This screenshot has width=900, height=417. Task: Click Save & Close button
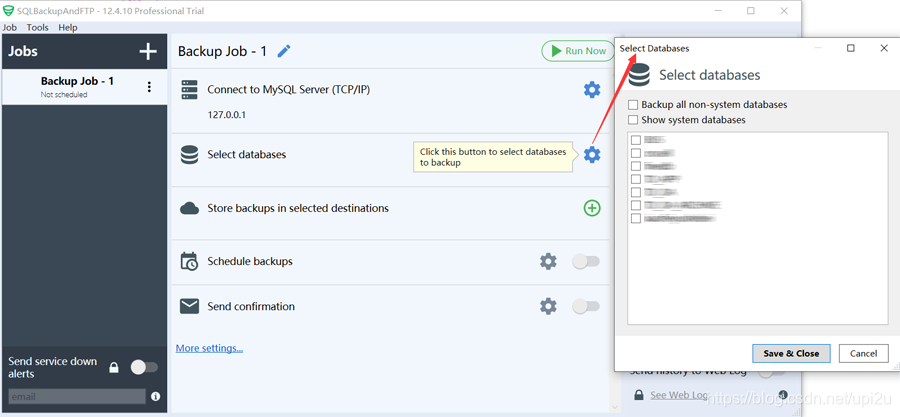[x=791, y=353]
